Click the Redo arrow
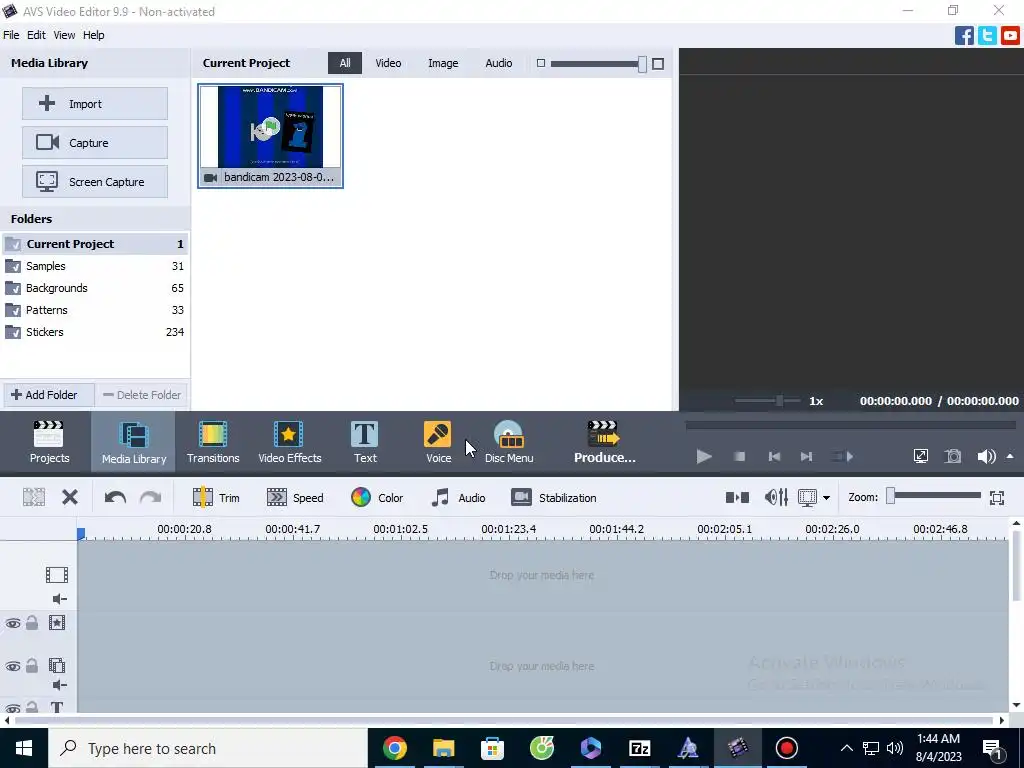Image resolution: width=1024 pixels, height=768 pixels. (150, 498)
